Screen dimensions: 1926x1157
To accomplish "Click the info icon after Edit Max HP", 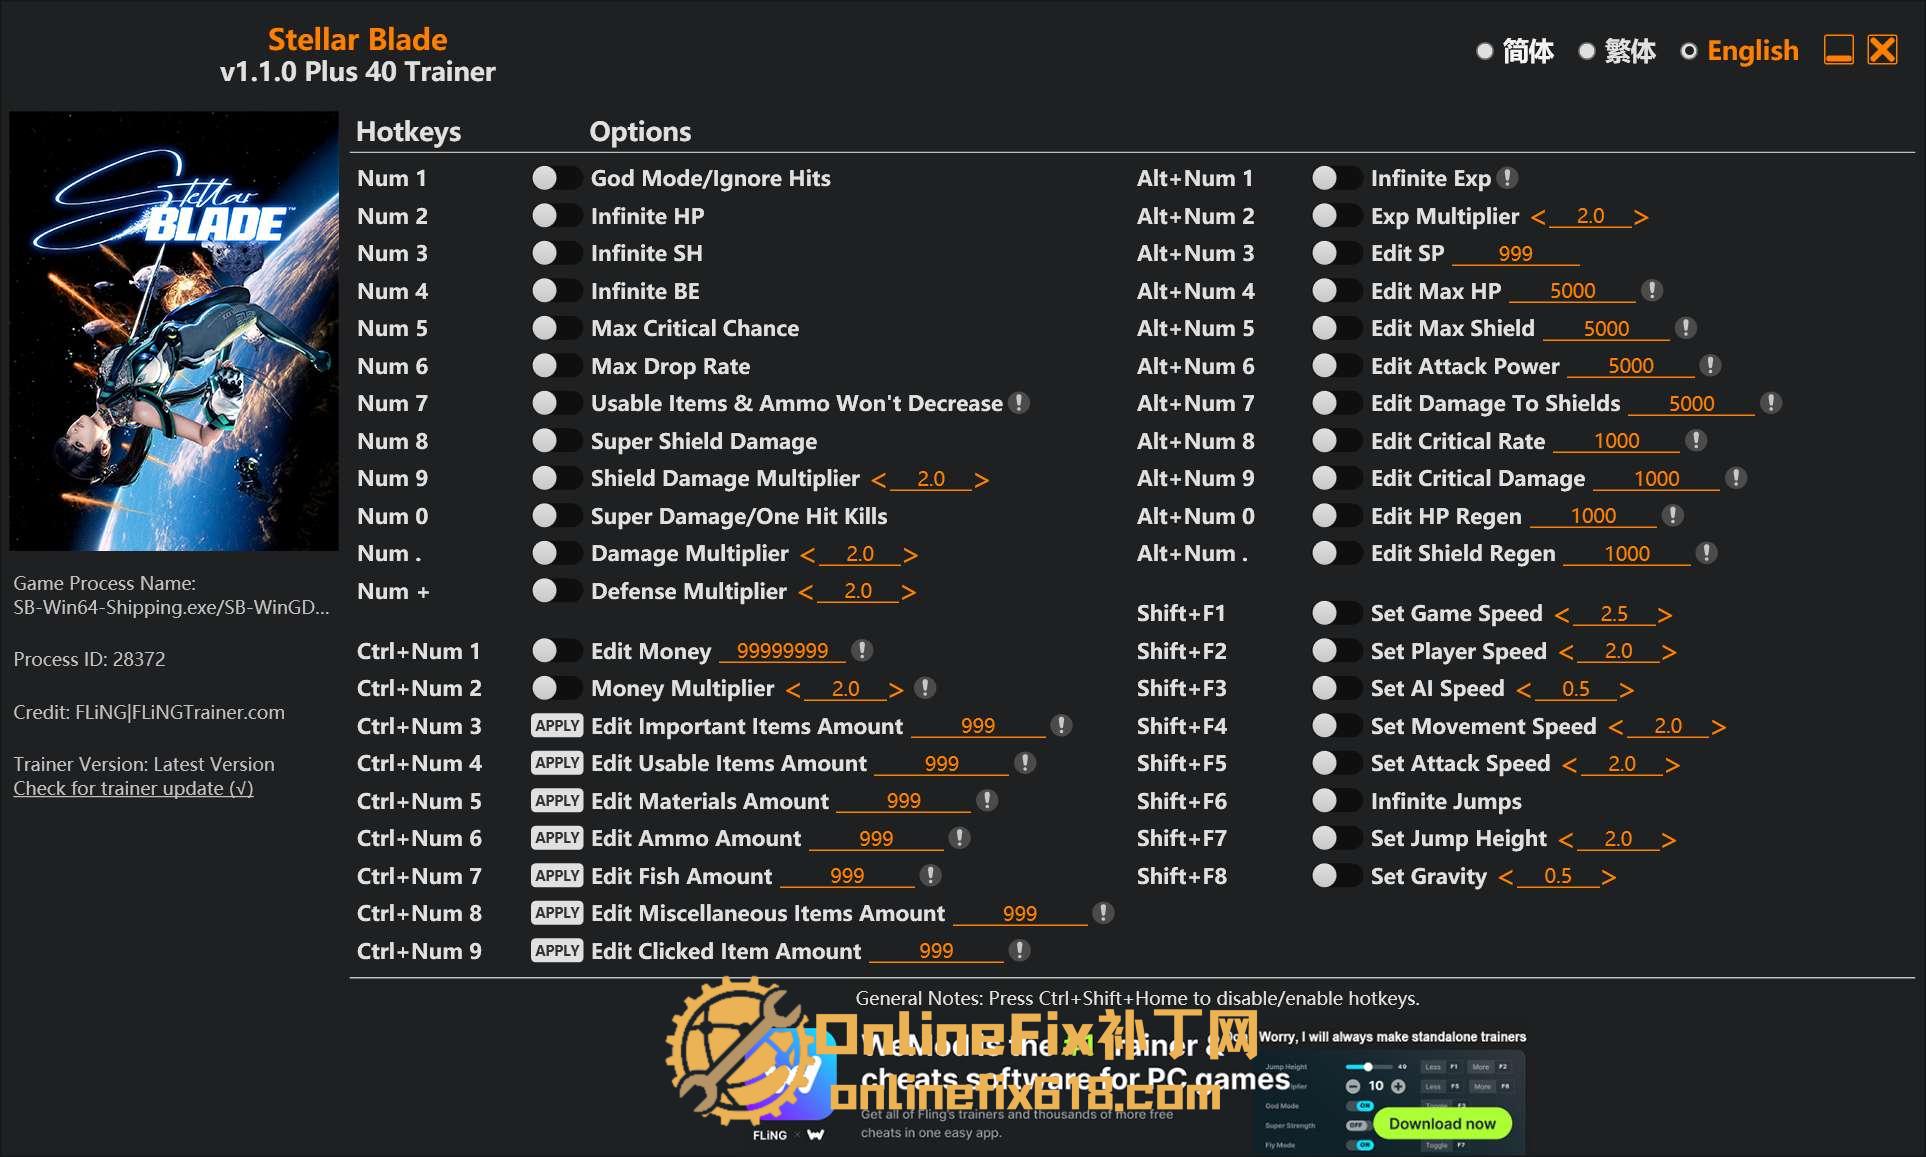I will 1652,291.
